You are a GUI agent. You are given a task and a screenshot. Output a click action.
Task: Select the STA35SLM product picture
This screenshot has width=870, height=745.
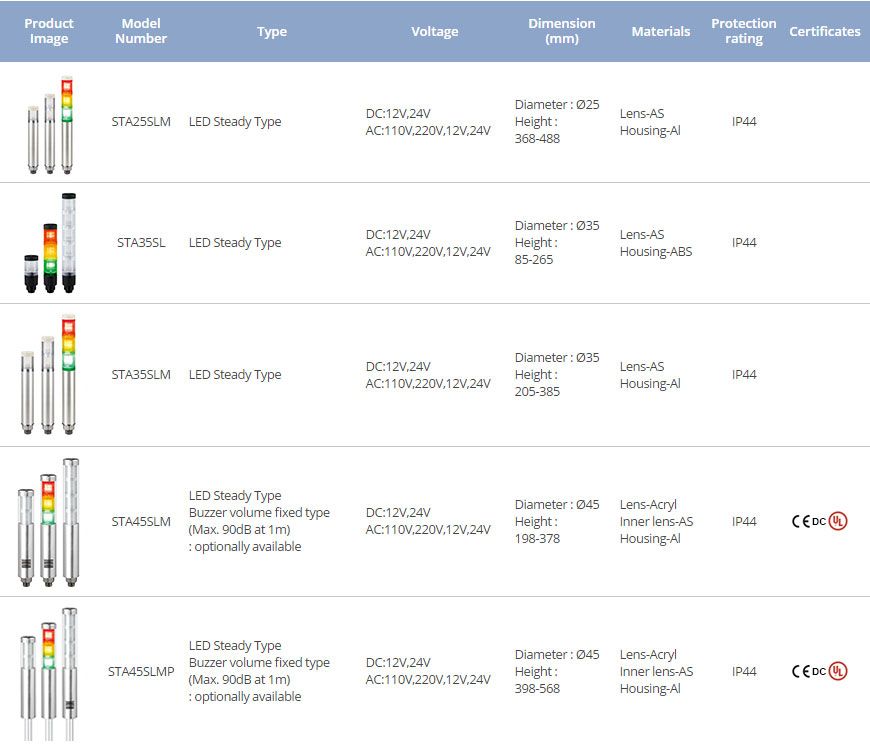tap(50, 375)
